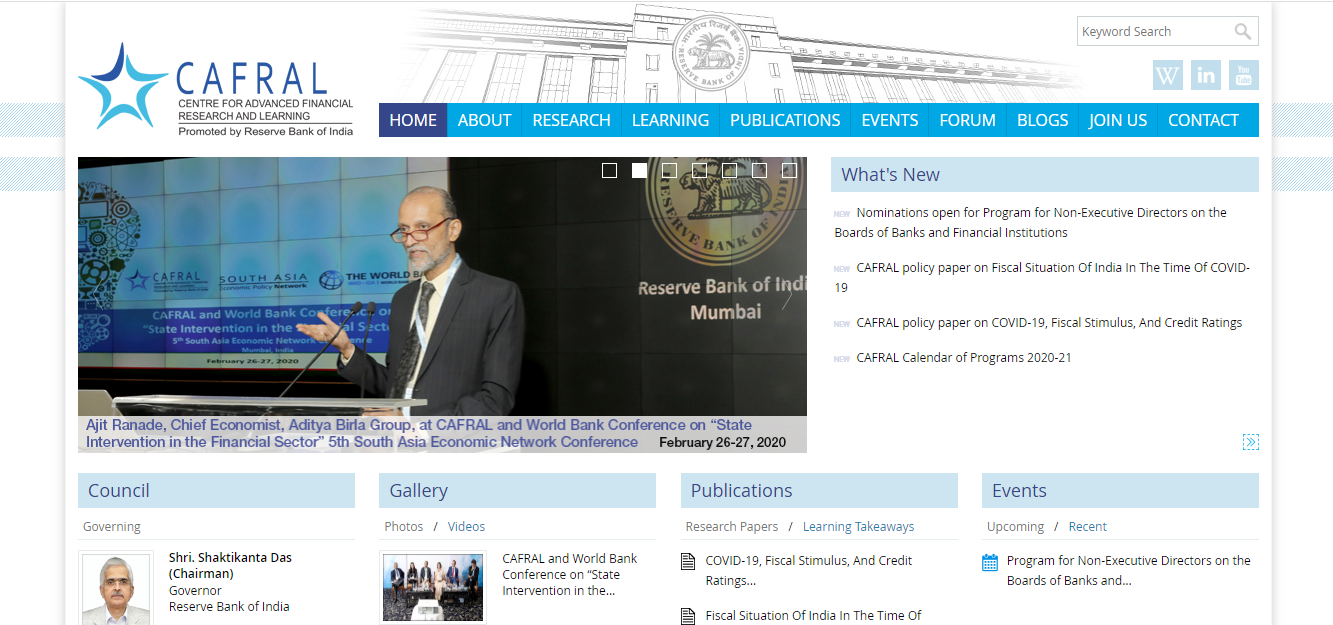Click the conference panel gallery thumbnail
This screenshot has width=1333, height=625.
[433, 587]
